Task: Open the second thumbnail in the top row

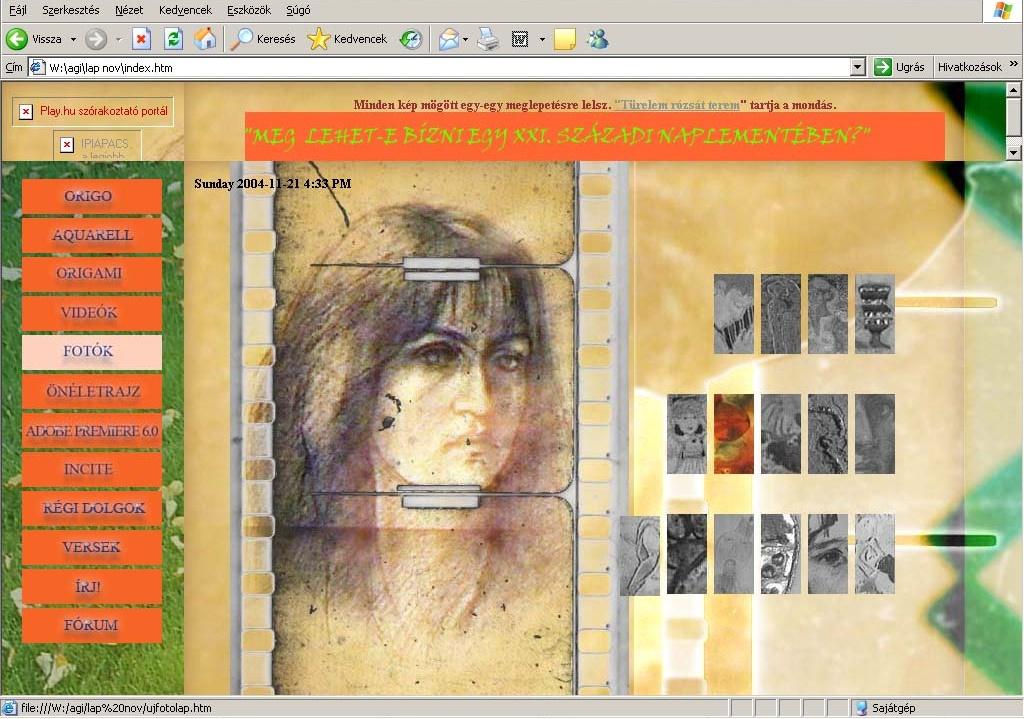Action: [x=780, y=313]
